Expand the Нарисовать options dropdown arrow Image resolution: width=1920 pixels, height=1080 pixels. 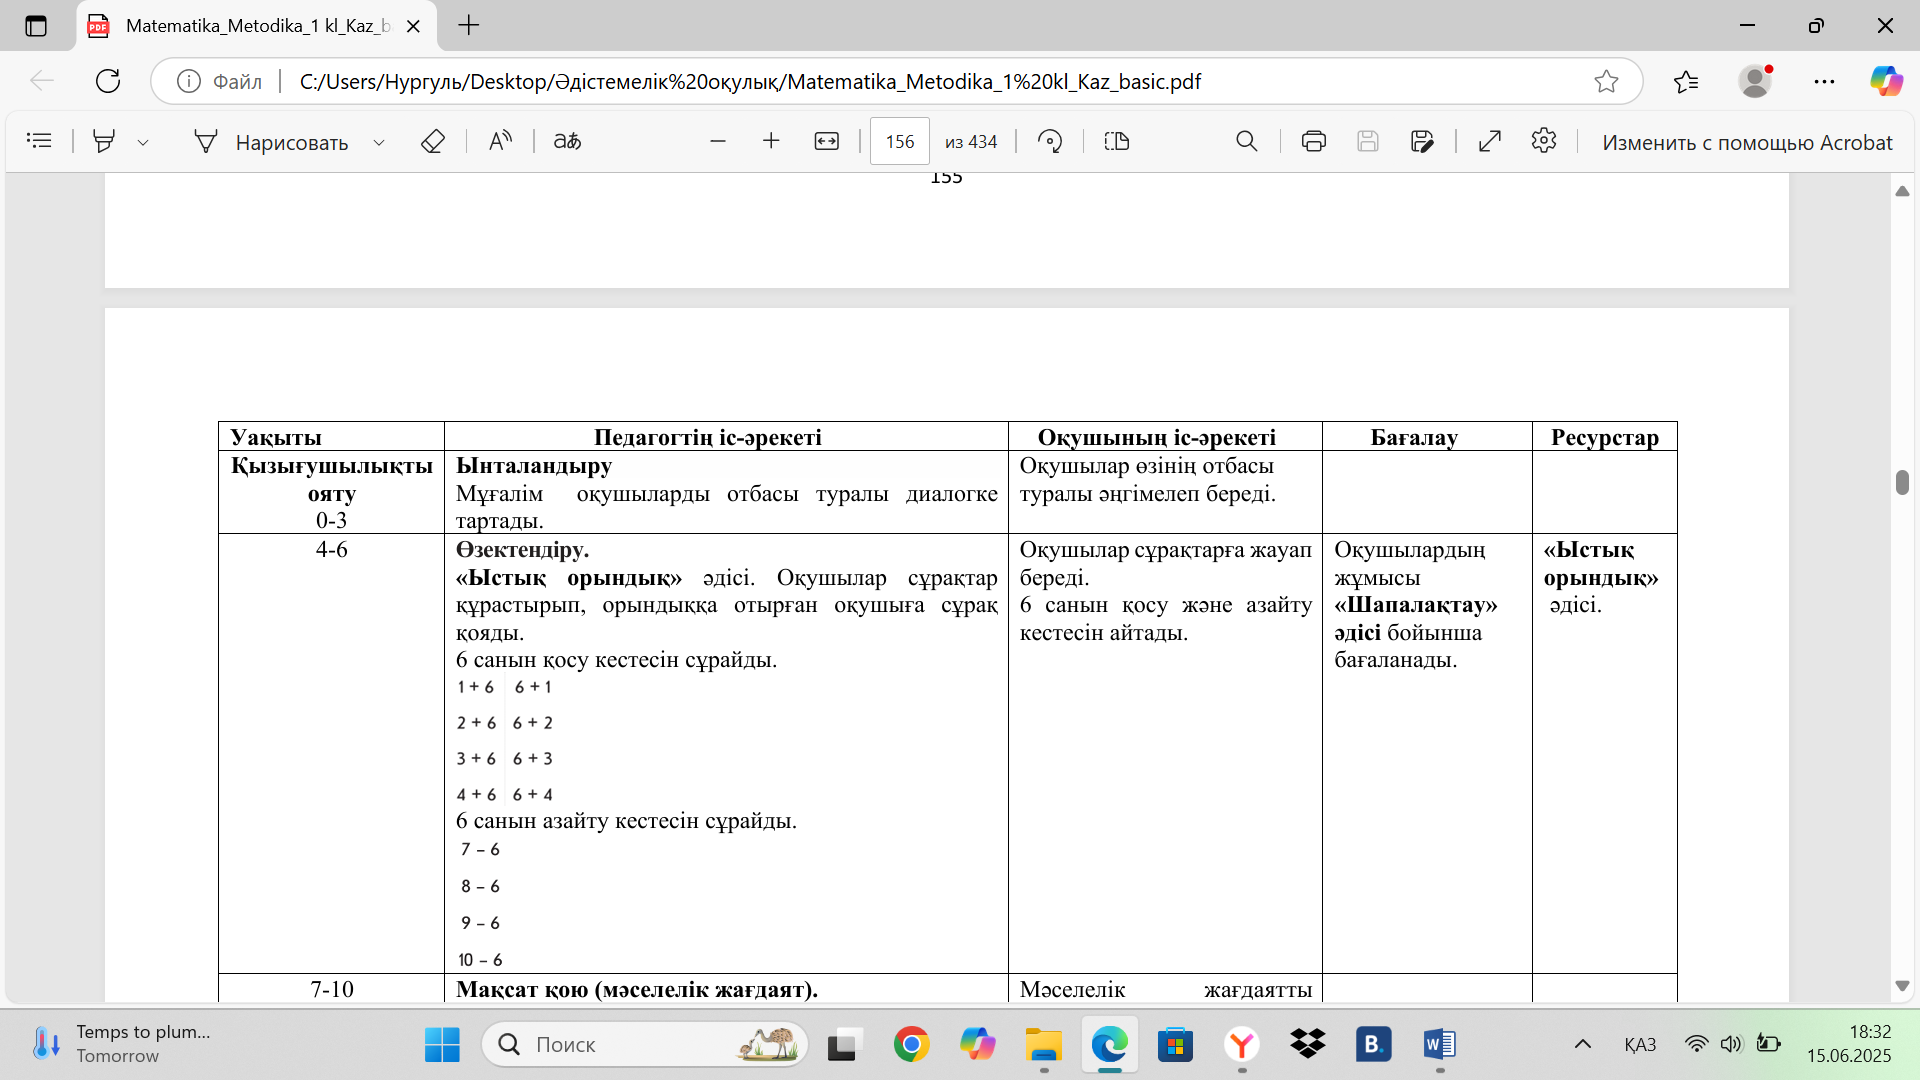pyautogui.click(x=379, y=143)
